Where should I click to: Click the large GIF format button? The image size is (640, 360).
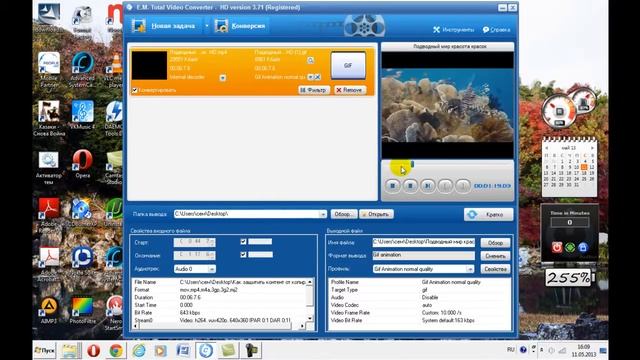[x=348, y=65]
